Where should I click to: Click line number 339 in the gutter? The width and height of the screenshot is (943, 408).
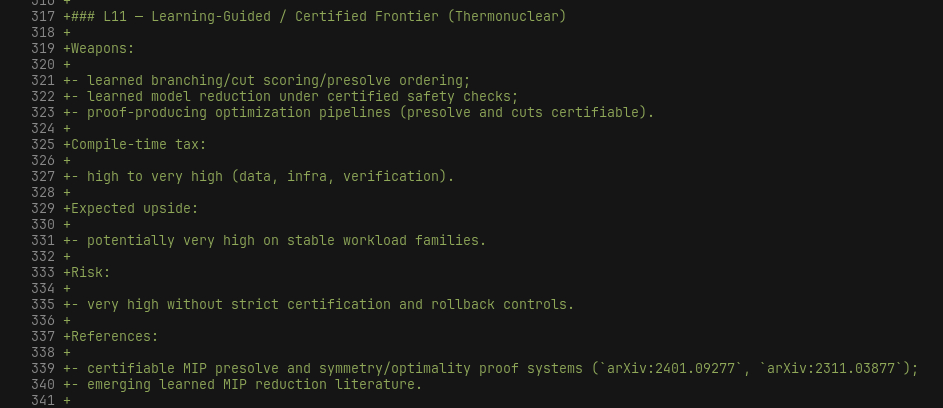pyautogui.click(x=43, y=369)
